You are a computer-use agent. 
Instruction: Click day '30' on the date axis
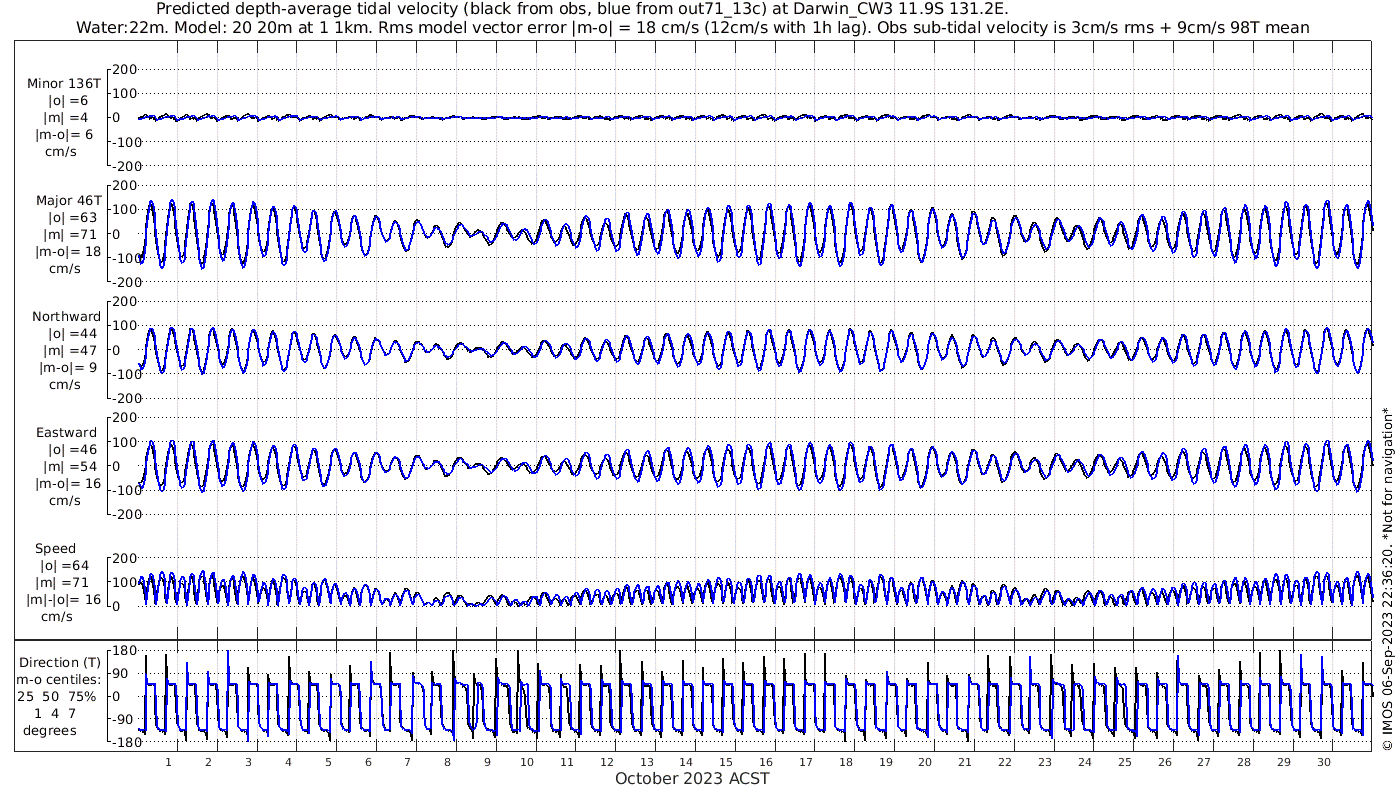(x=1324, y=762)
